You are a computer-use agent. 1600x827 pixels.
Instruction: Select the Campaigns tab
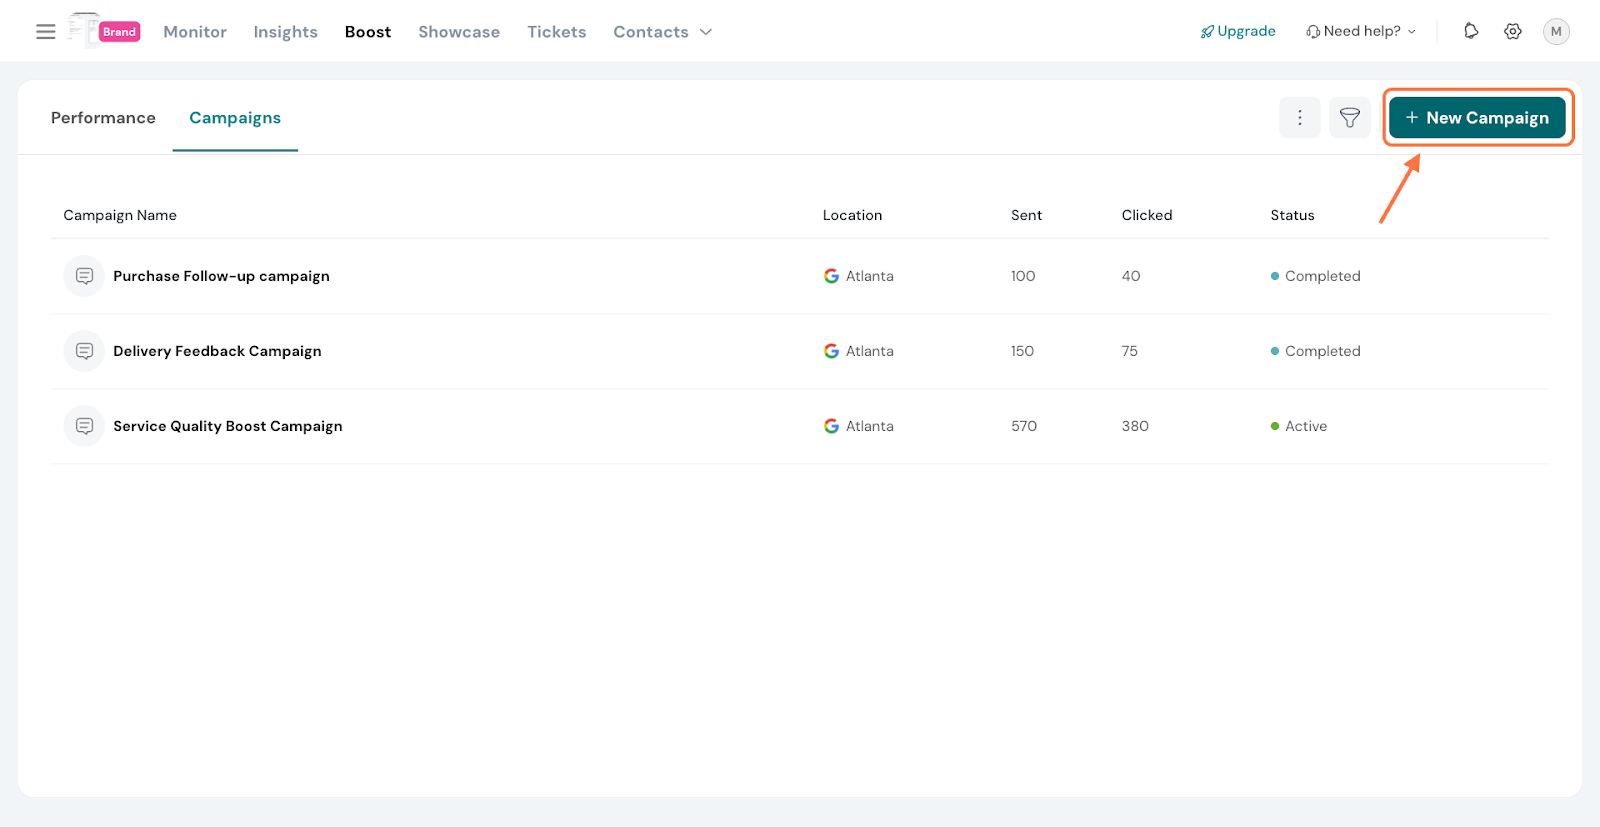[x=235, y=118]
